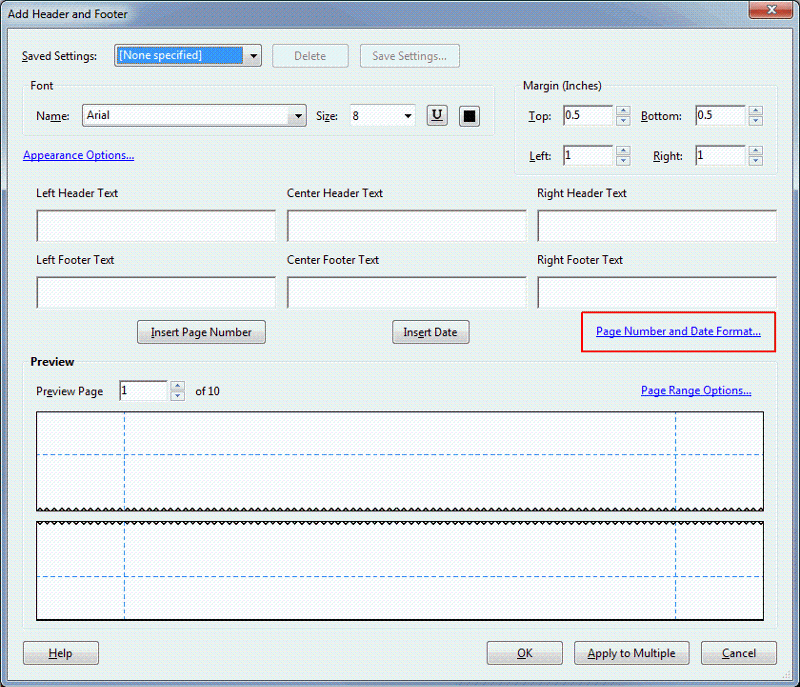Increase the Left margin value
This screenshot has height=687, width=800.
coord(623,150)
